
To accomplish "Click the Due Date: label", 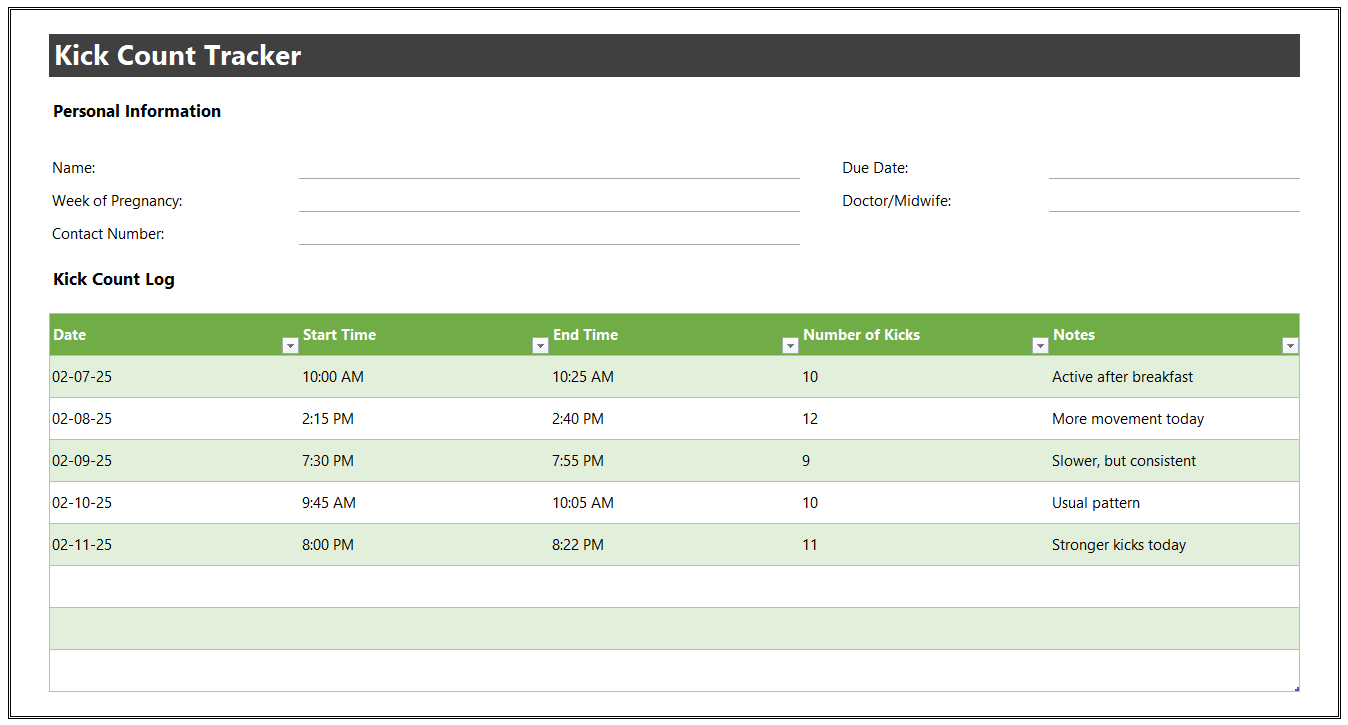I will pyautogui.click(x=875, y=168).
